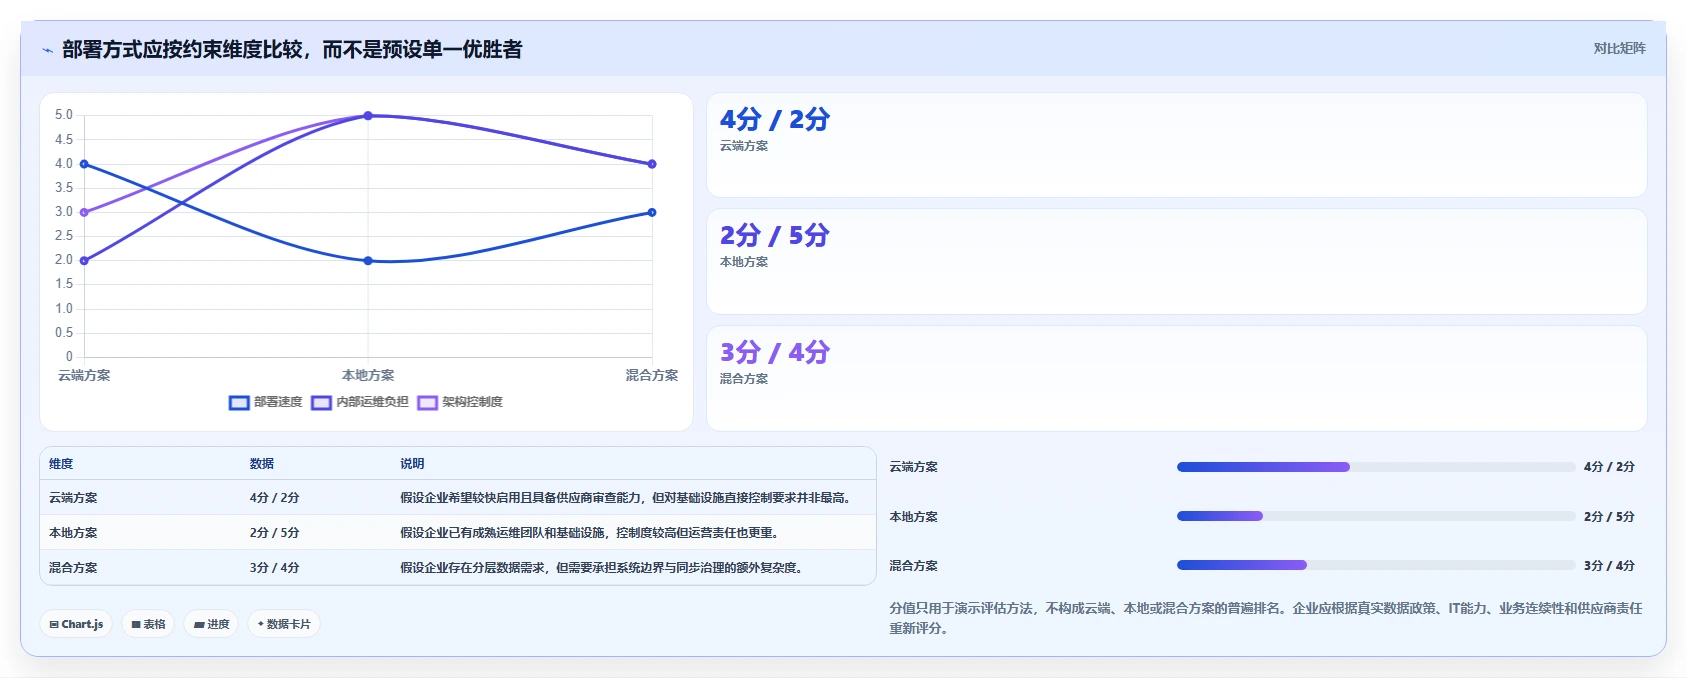Viewport: 1687px width, 678px height.
Task: Click the 云端方案 label beside progress bar
Action: click(x=914, y=467)
